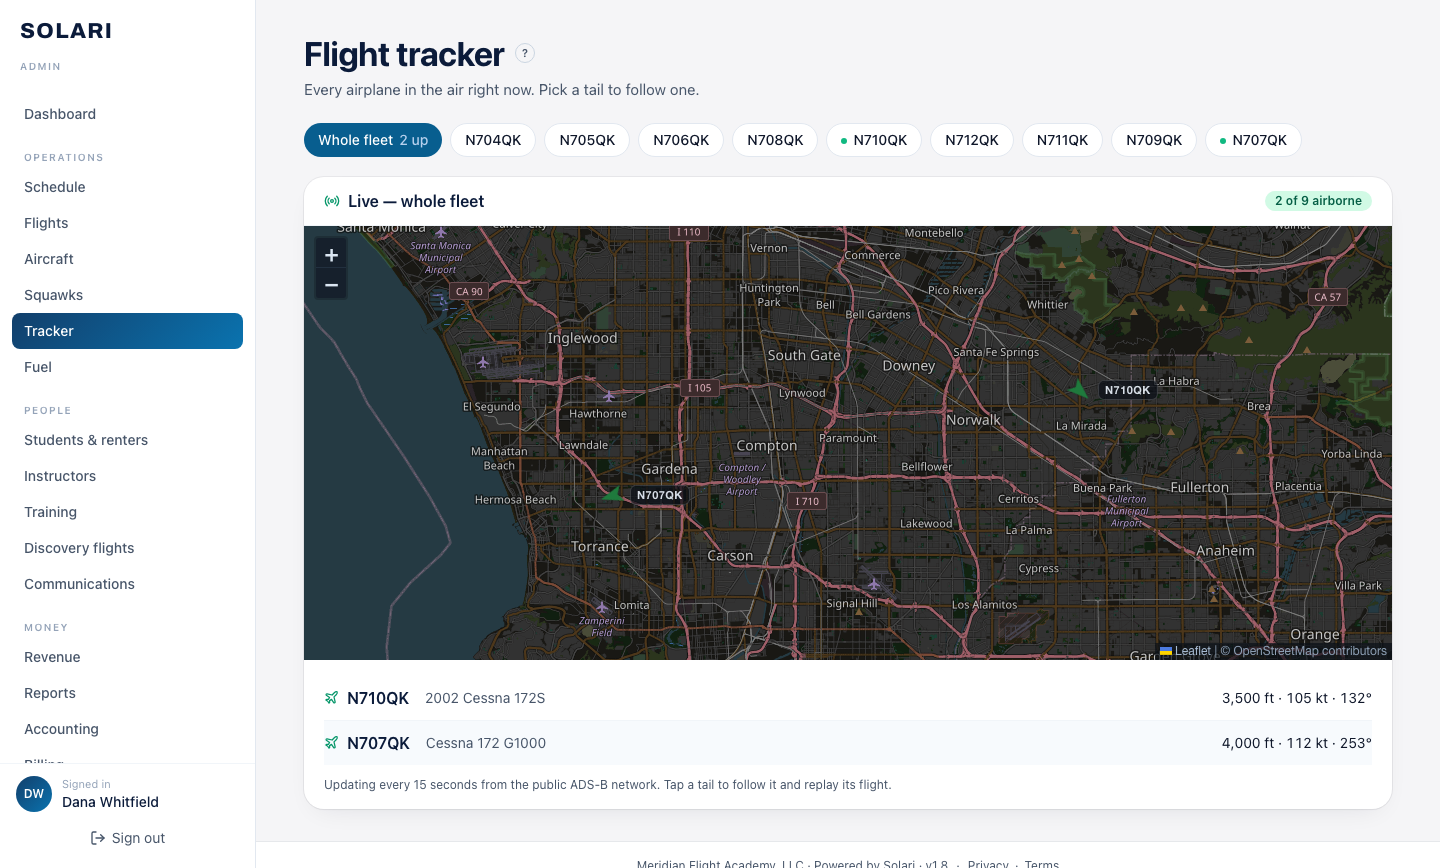This screenshot has height=868, width=1440.
Task: Click the plane icon in N710QK row
Action: pos(332,698)
